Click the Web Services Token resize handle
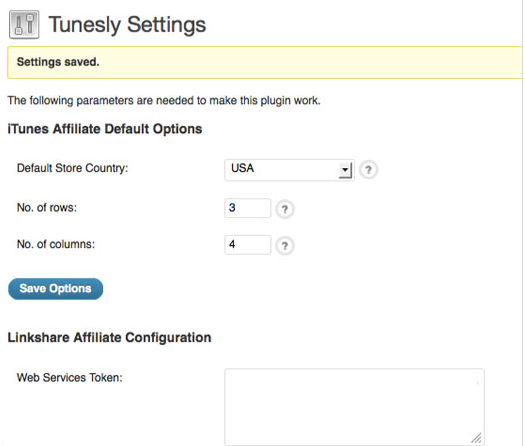 tap(476, 438)
